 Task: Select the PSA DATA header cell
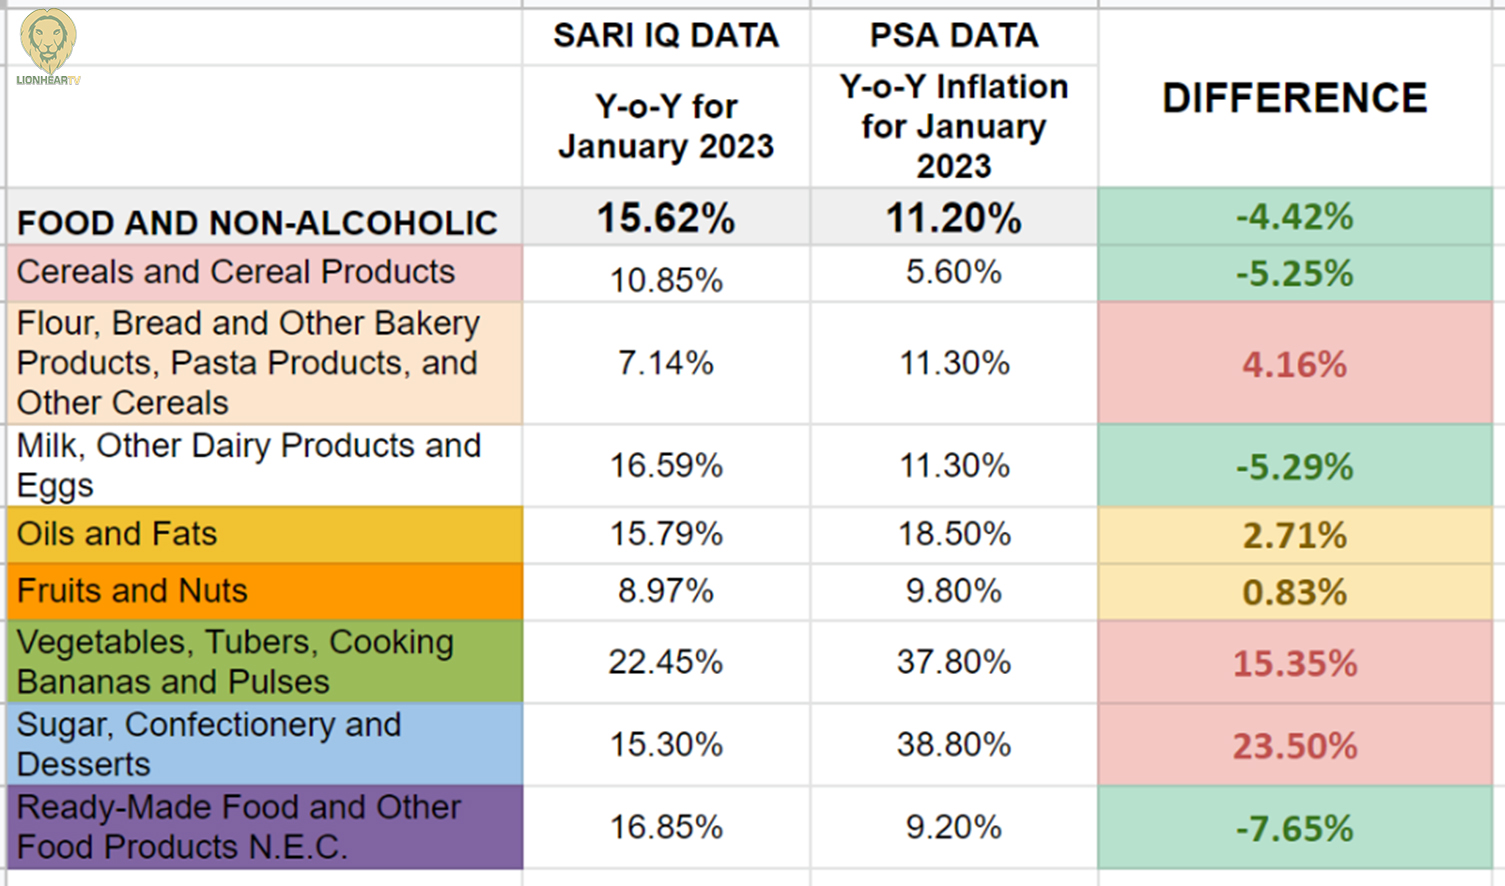(954, 36)
